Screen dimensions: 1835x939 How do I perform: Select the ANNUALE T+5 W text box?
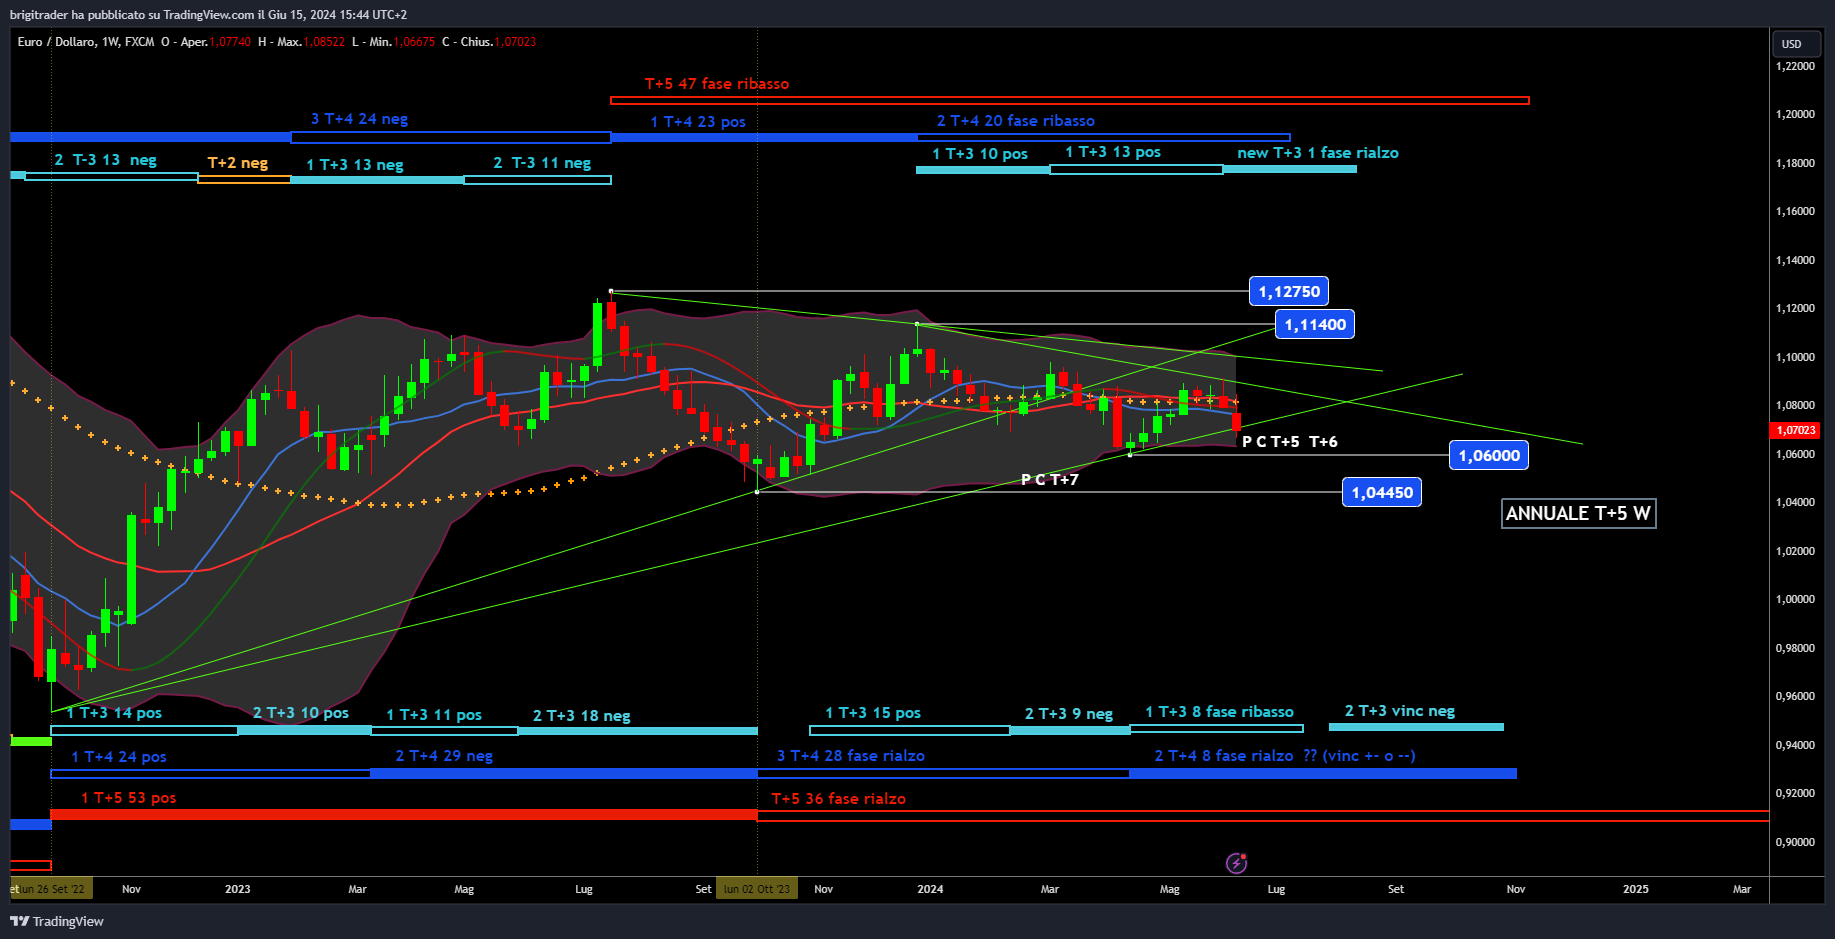[1577, 514]
